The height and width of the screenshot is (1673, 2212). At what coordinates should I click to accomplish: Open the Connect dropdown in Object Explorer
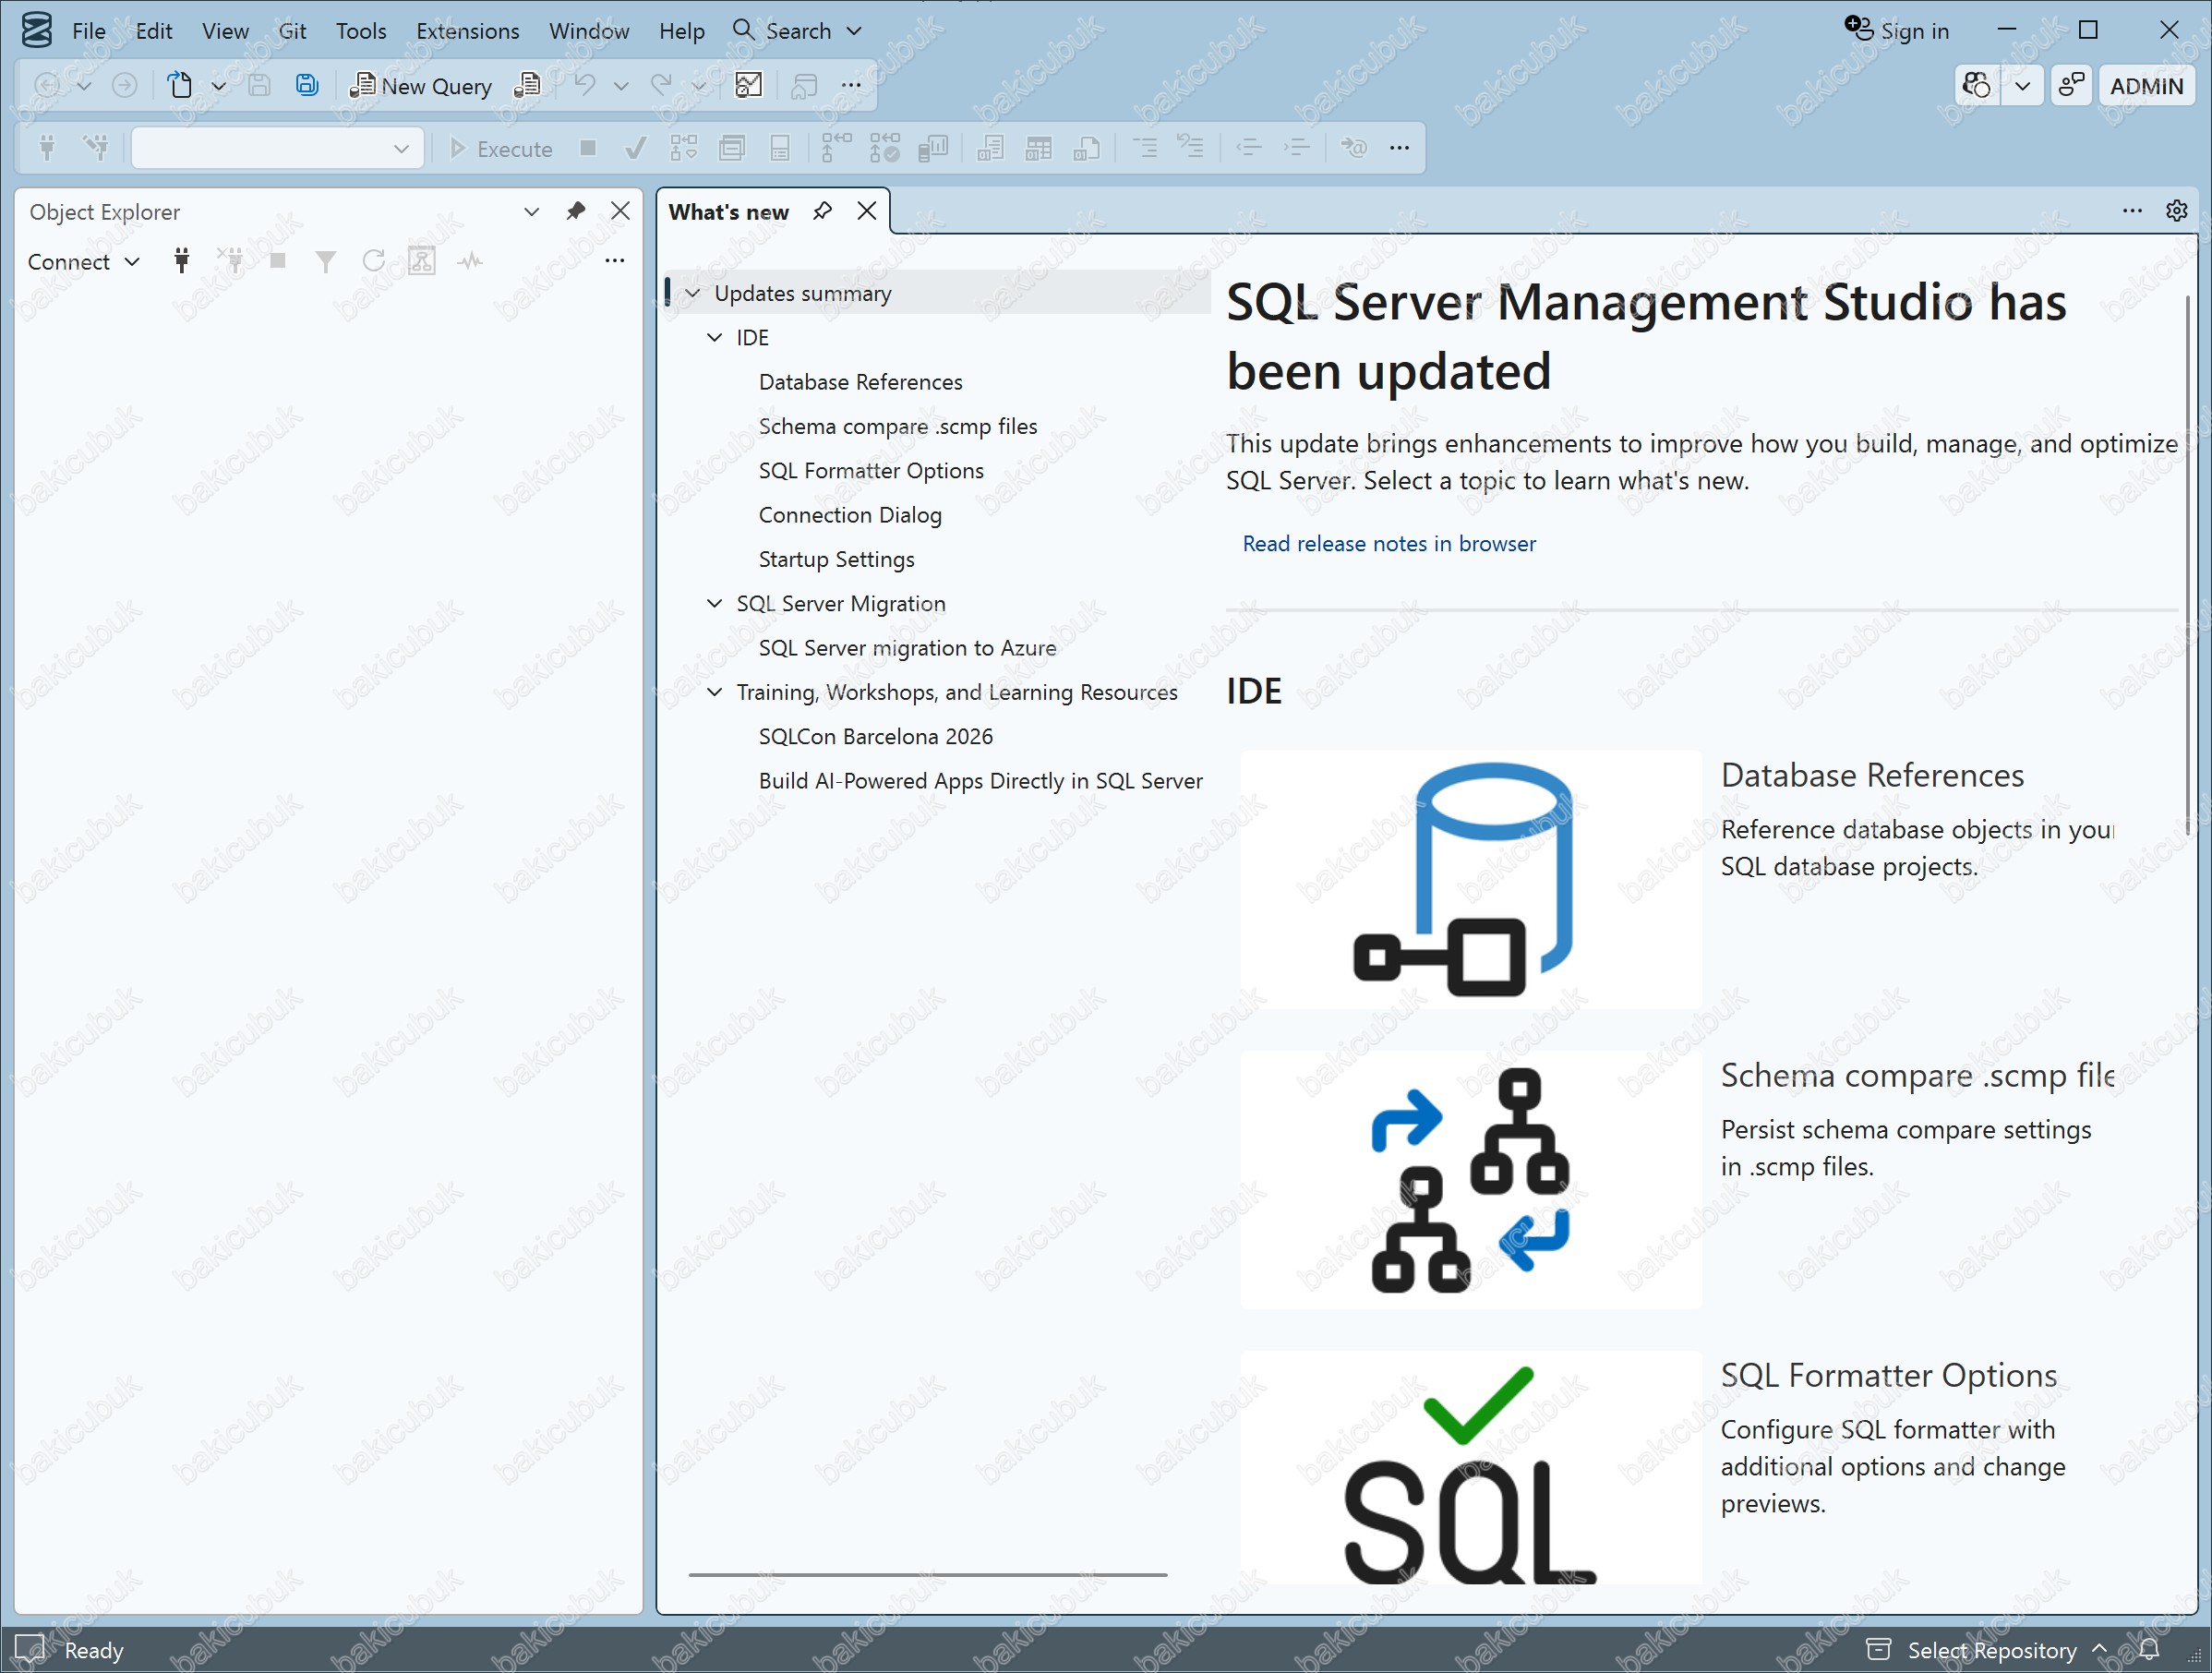83,262
